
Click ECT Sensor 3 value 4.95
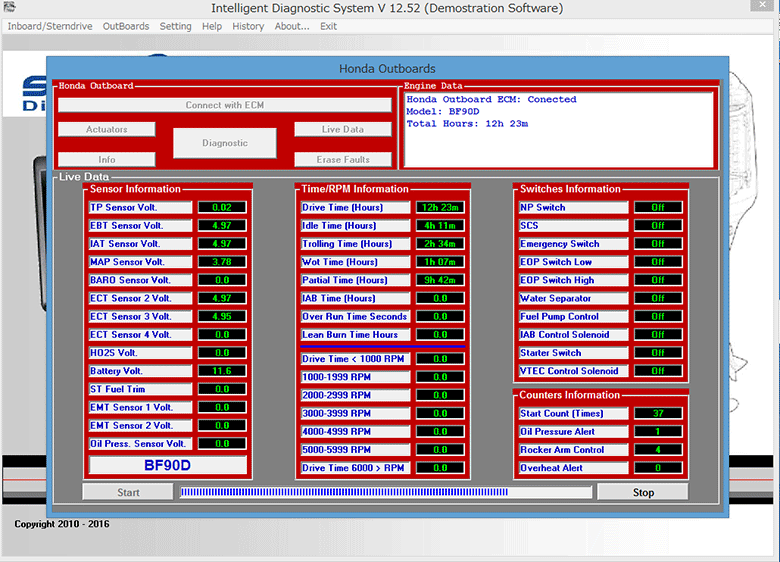tap(222, 316)
